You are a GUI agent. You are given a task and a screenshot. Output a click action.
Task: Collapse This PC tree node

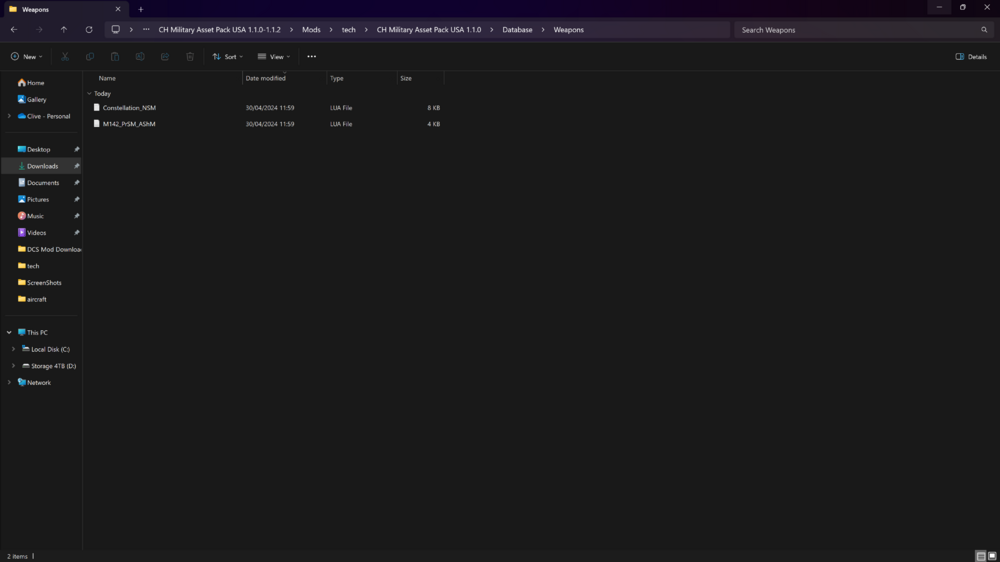coord(9,332)
